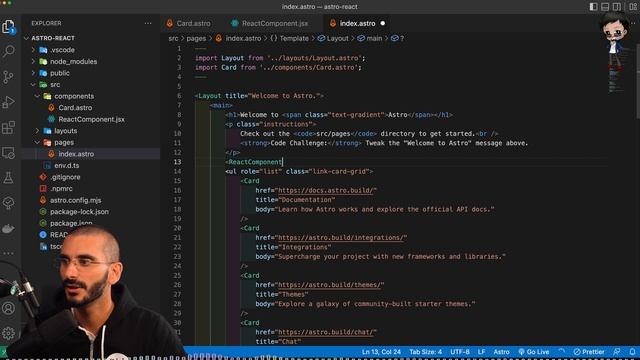
Task: Open the Manage gear icon
Action: 8,333
